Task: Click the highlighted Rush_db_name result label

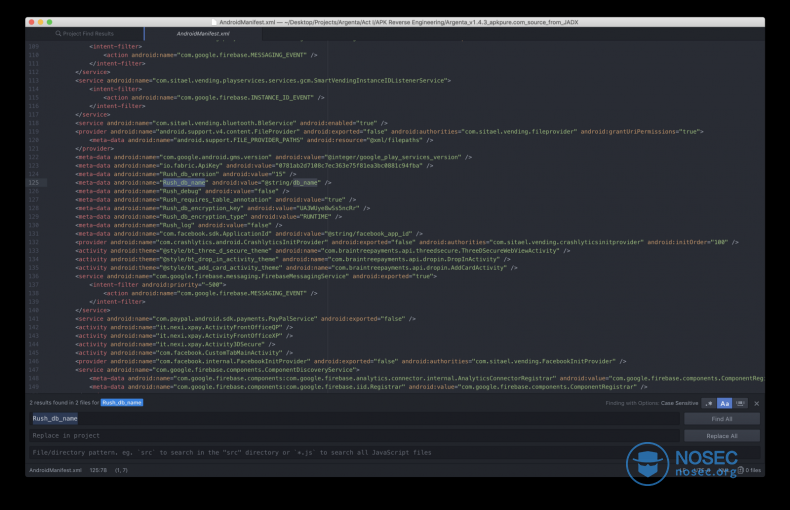Action: pyautogui.click(x=122, y=403)
